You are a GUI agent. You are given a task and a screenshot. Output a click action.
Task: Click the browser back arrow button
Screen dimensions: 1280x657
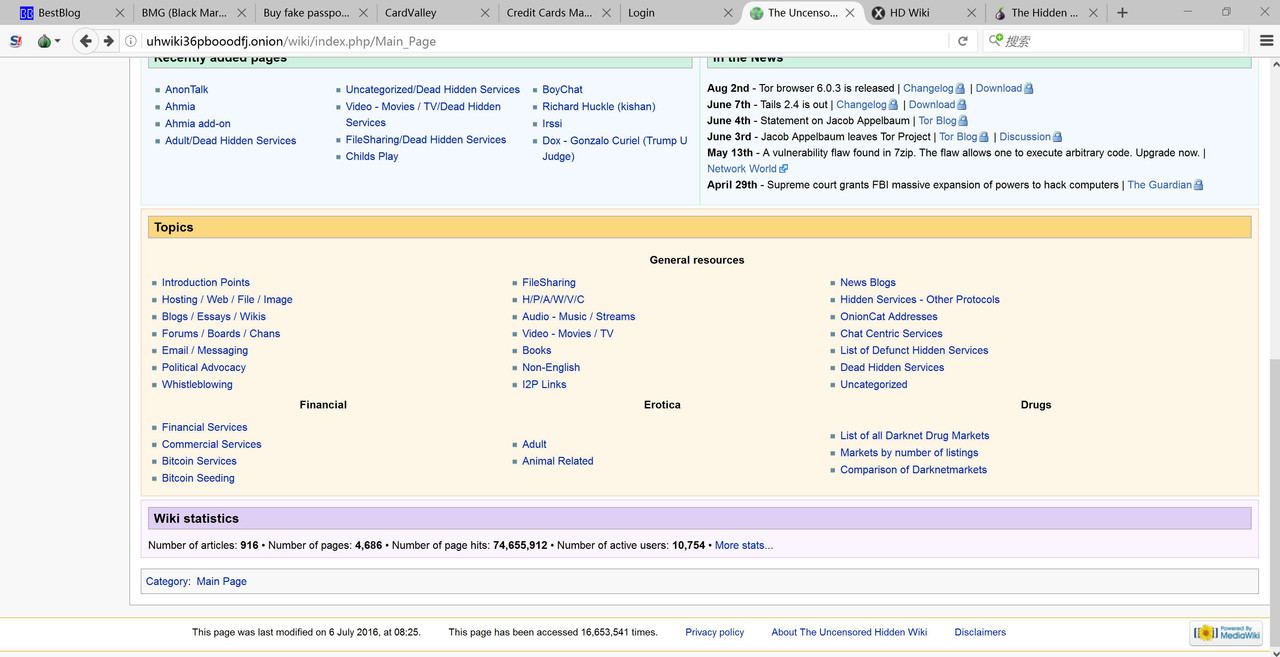click(85, 41)
